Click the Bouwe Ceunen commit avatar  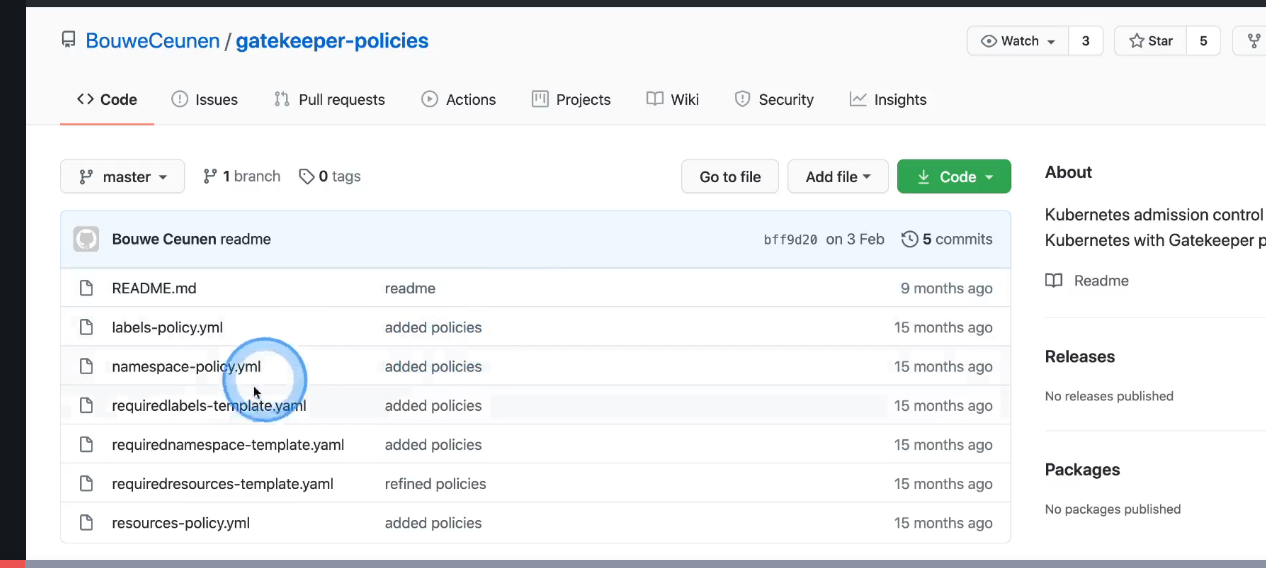click(86, 239)
